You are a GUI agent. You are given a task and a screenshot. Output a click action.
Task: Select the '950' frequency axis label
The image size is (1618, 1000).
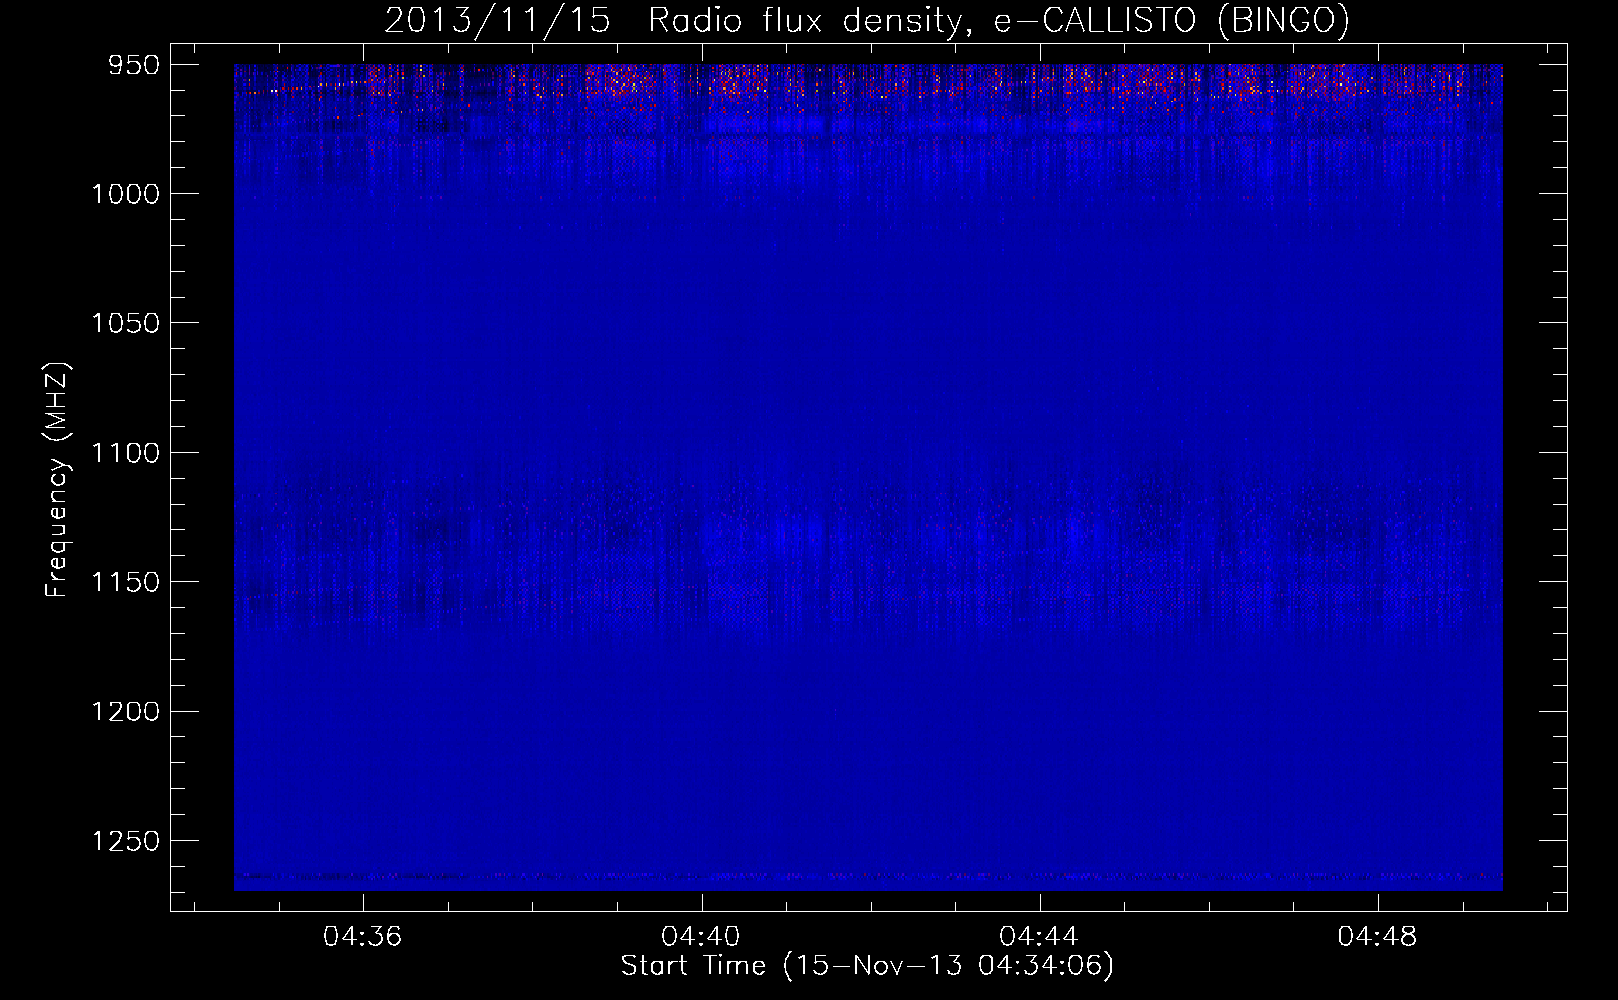click(x=134, y=65)
